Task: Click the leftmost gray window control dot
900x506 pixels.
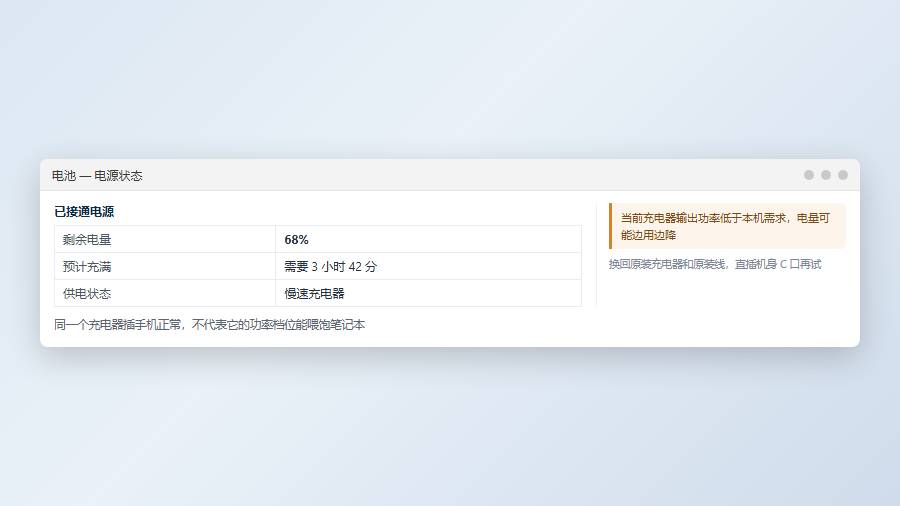Action: (809, 175)
